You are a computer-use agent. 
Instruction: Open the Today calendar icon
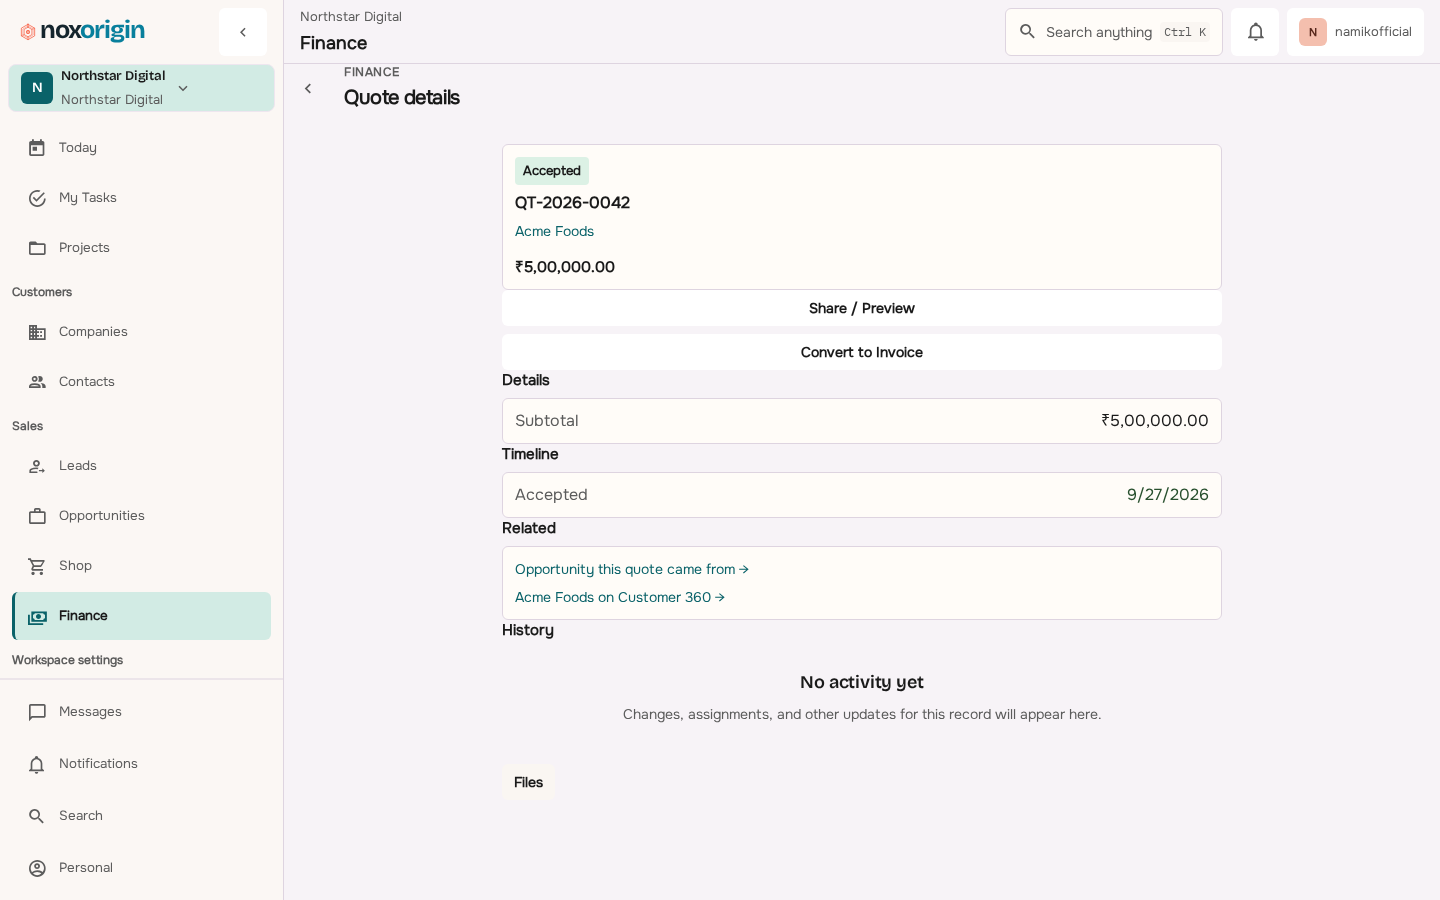pos(37,148)
